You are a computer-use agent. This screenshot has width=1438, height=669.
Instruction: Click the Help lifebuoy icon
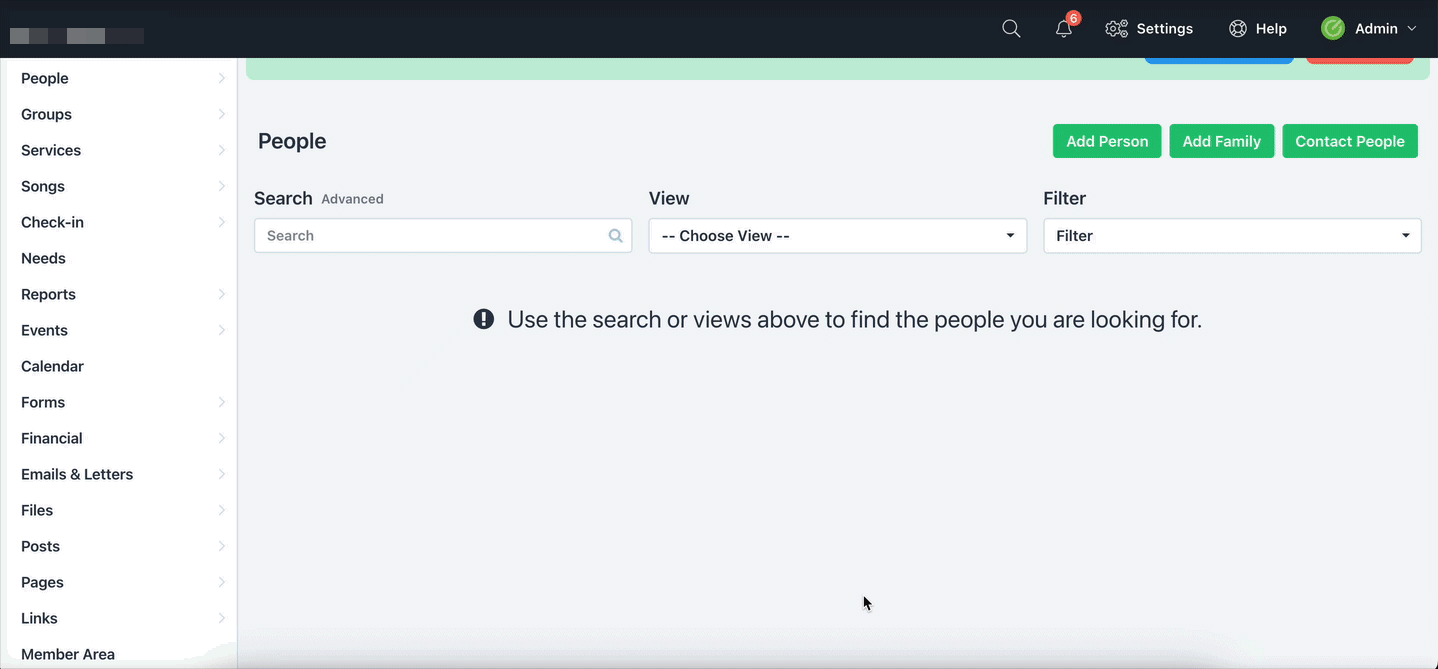[x=1237, y=29]
